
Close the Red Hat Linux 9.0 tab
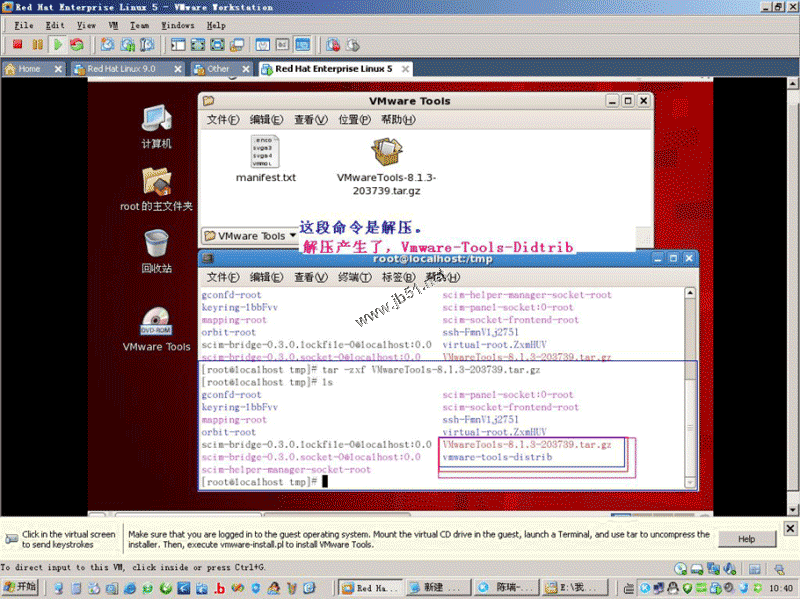(178, 69)
